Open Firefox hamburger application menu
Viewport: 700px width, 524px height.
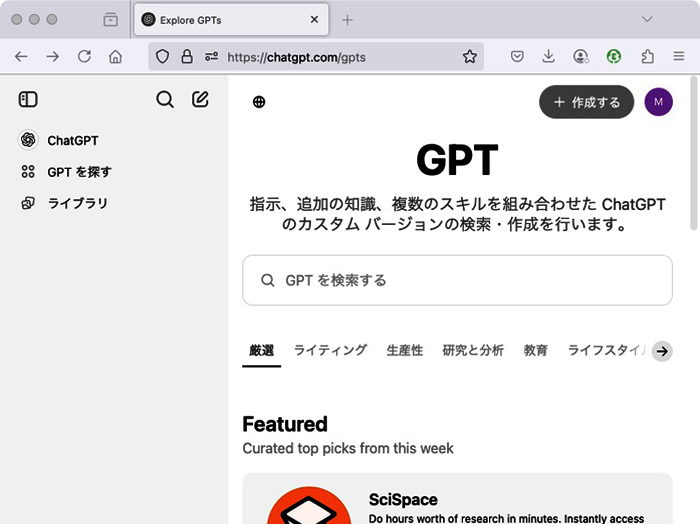[679, 57]
